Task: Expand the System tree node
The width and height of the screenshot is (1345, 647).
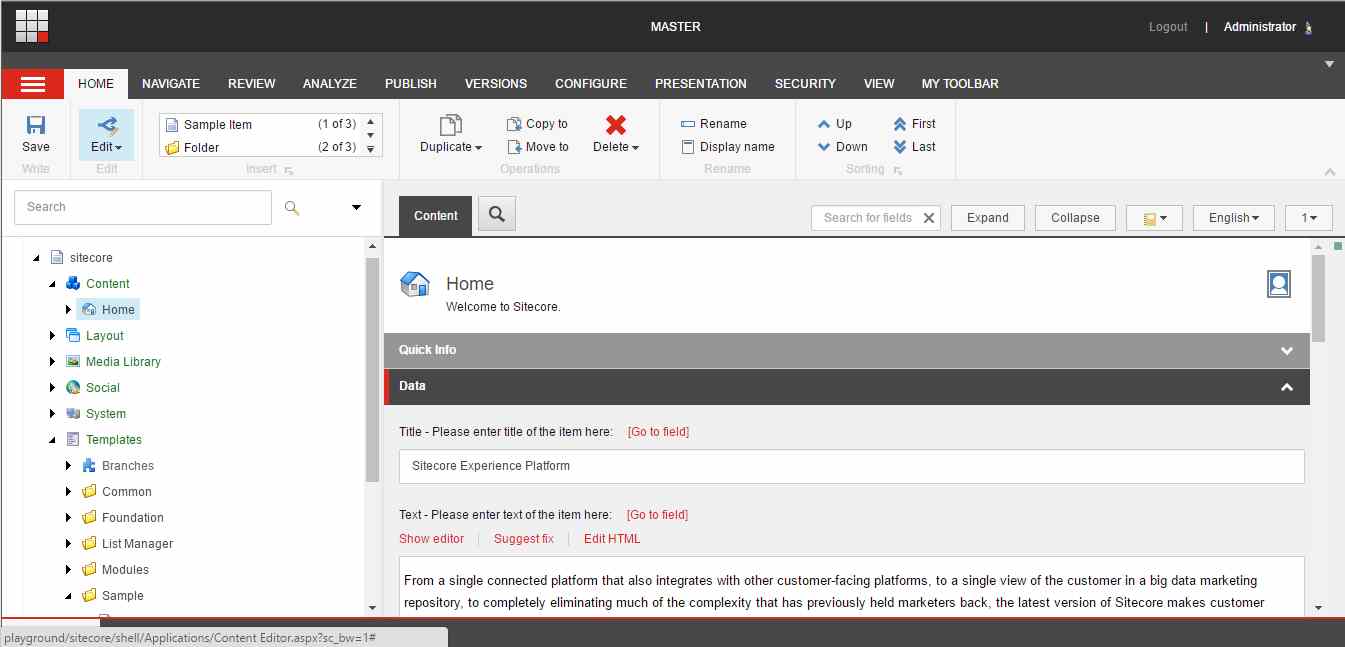Action: (x=53, y=414)
